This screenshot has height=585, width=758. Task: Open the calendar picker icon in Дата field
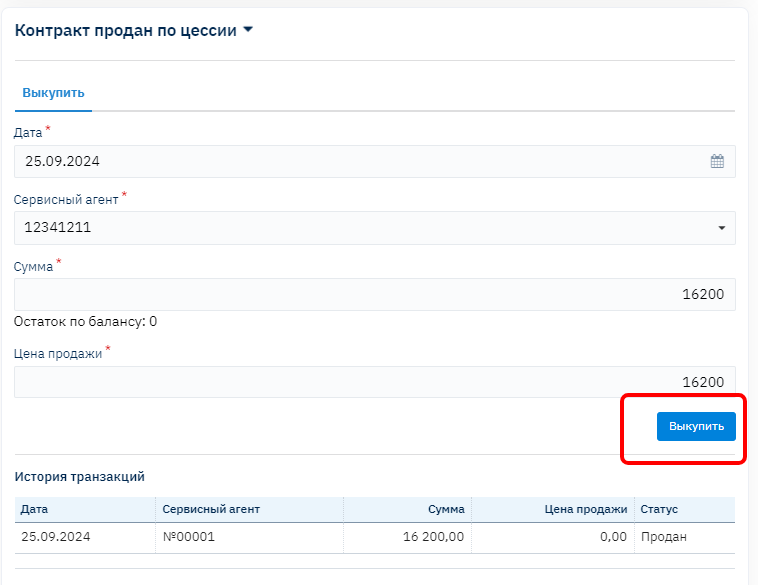717,161
